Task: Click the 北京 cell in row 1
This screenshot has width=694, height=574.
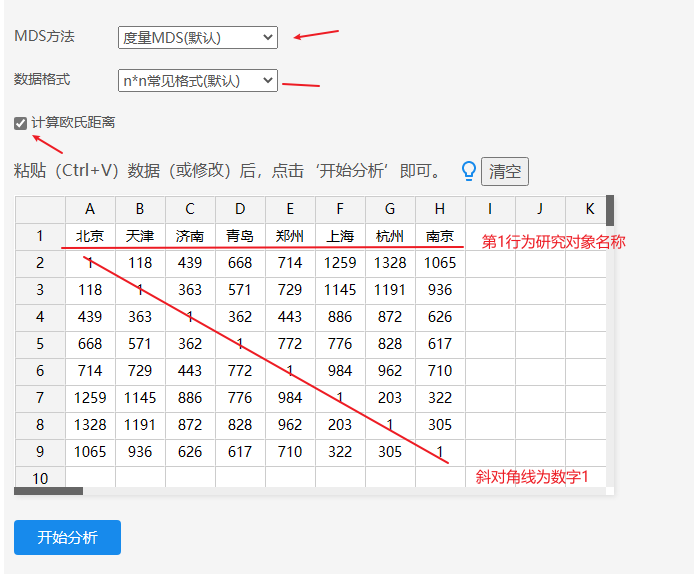Action: (x=90, y=236)
